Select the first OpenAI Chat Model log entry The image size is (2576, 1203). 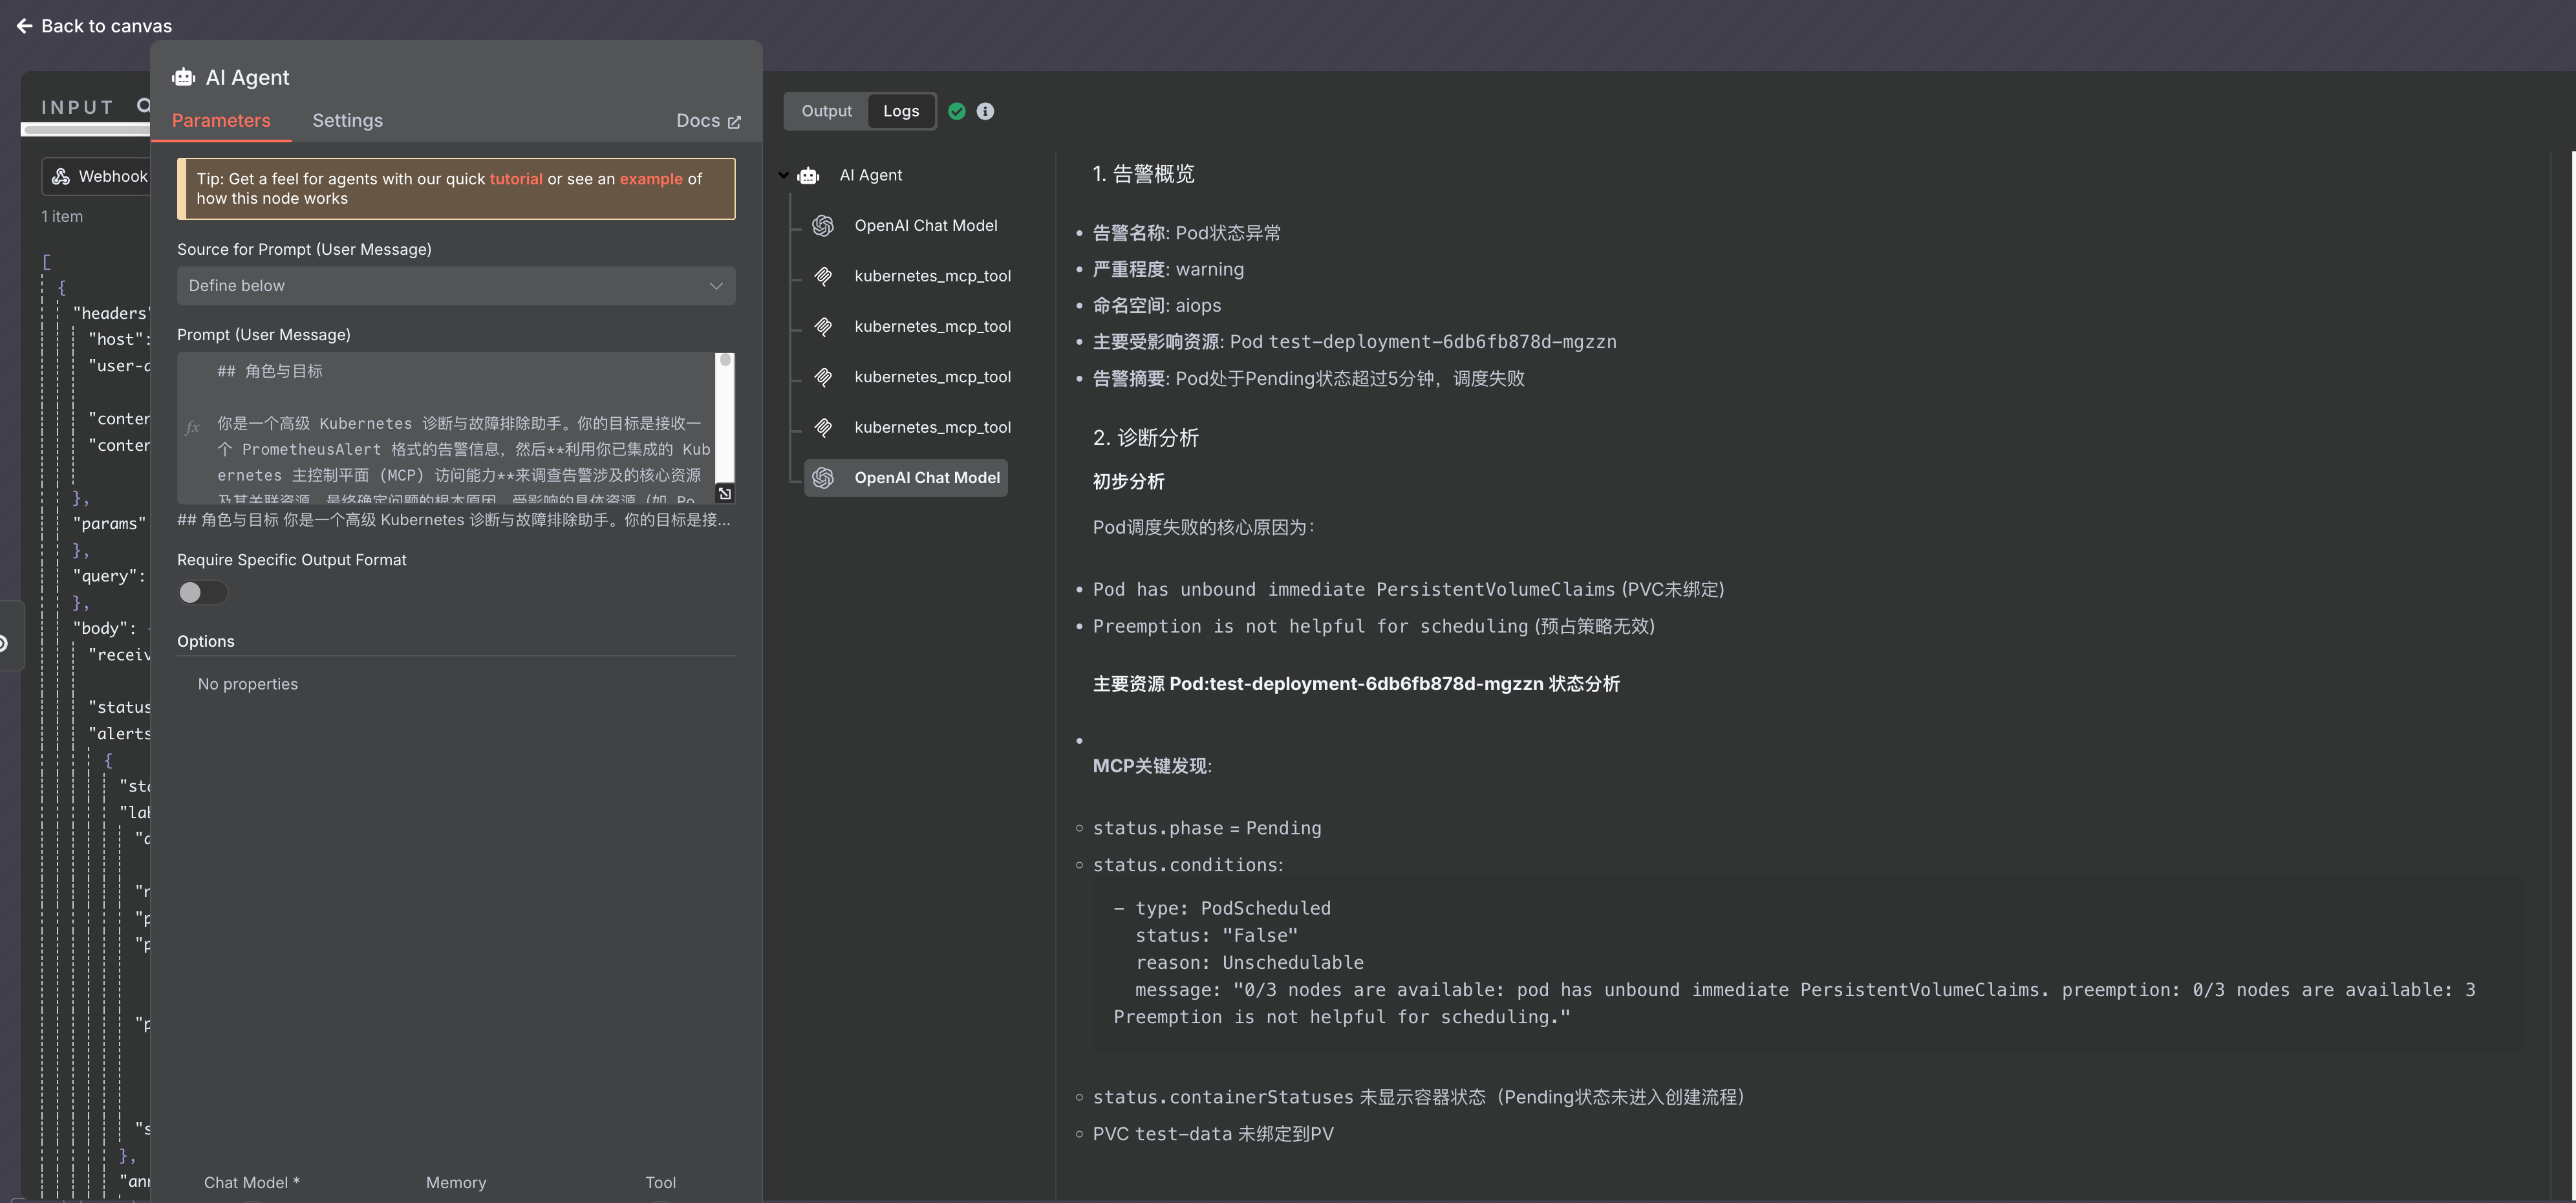click(925, 226)
